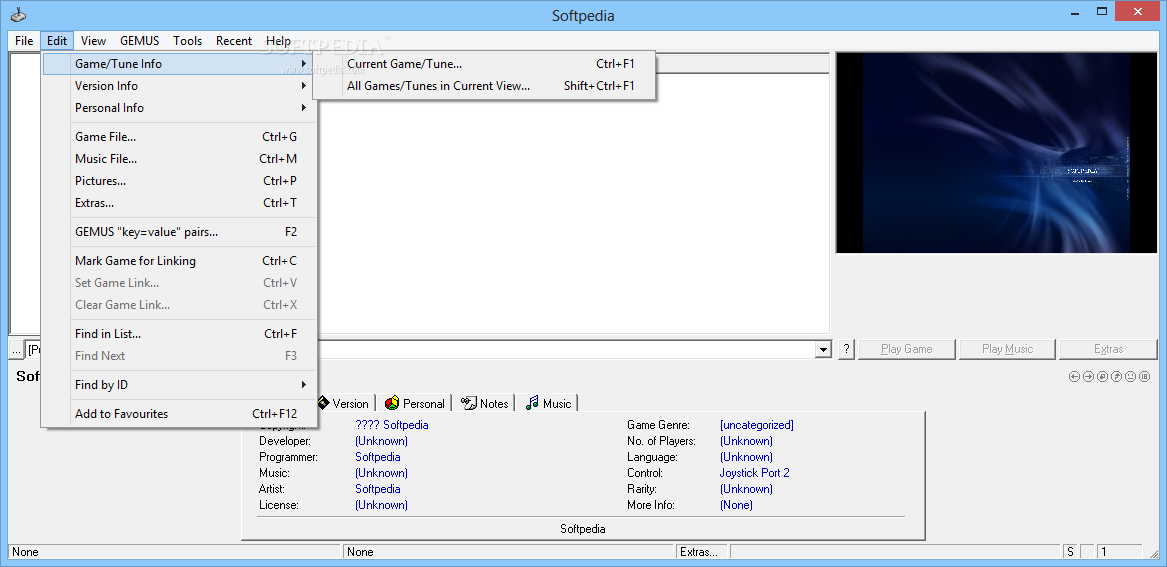The image size is (1167, 567).
Task: Open the Recent menu
Action: 234,41
